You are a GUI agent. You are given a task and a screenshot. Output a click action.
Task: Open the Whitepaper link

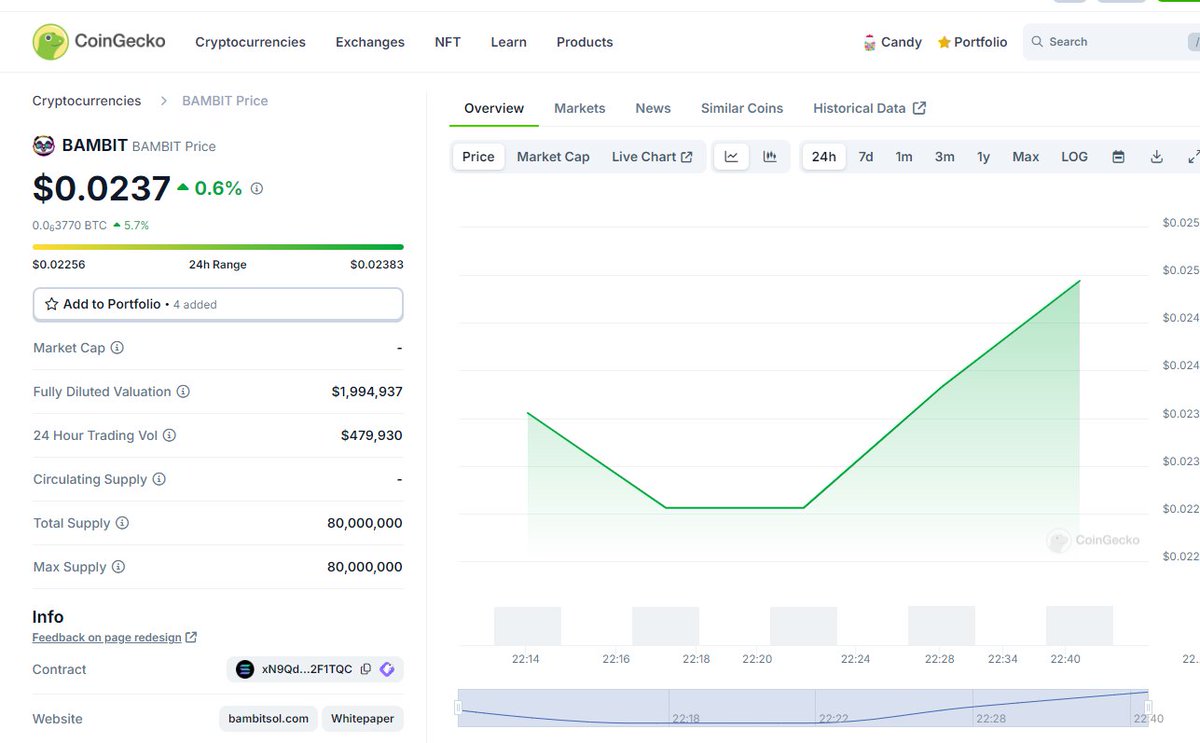(x=363, y=719)
